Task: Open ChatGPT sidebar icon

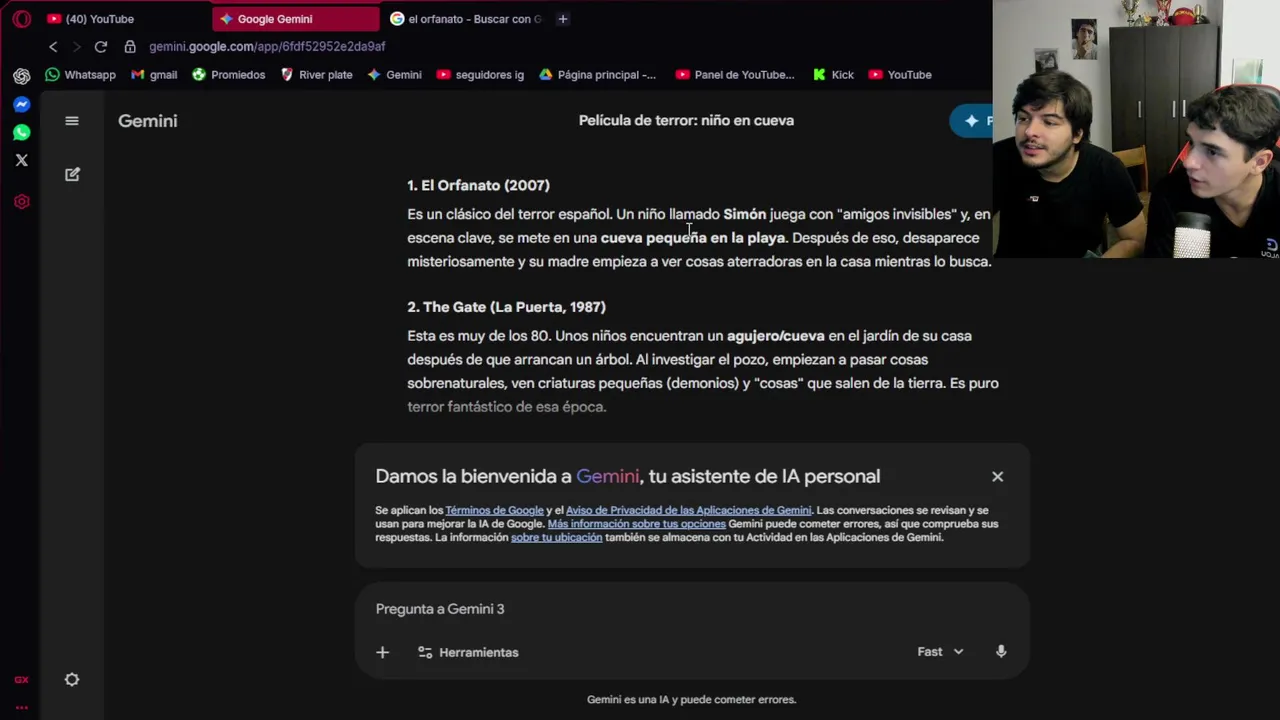Action: [x=22, y=76]
